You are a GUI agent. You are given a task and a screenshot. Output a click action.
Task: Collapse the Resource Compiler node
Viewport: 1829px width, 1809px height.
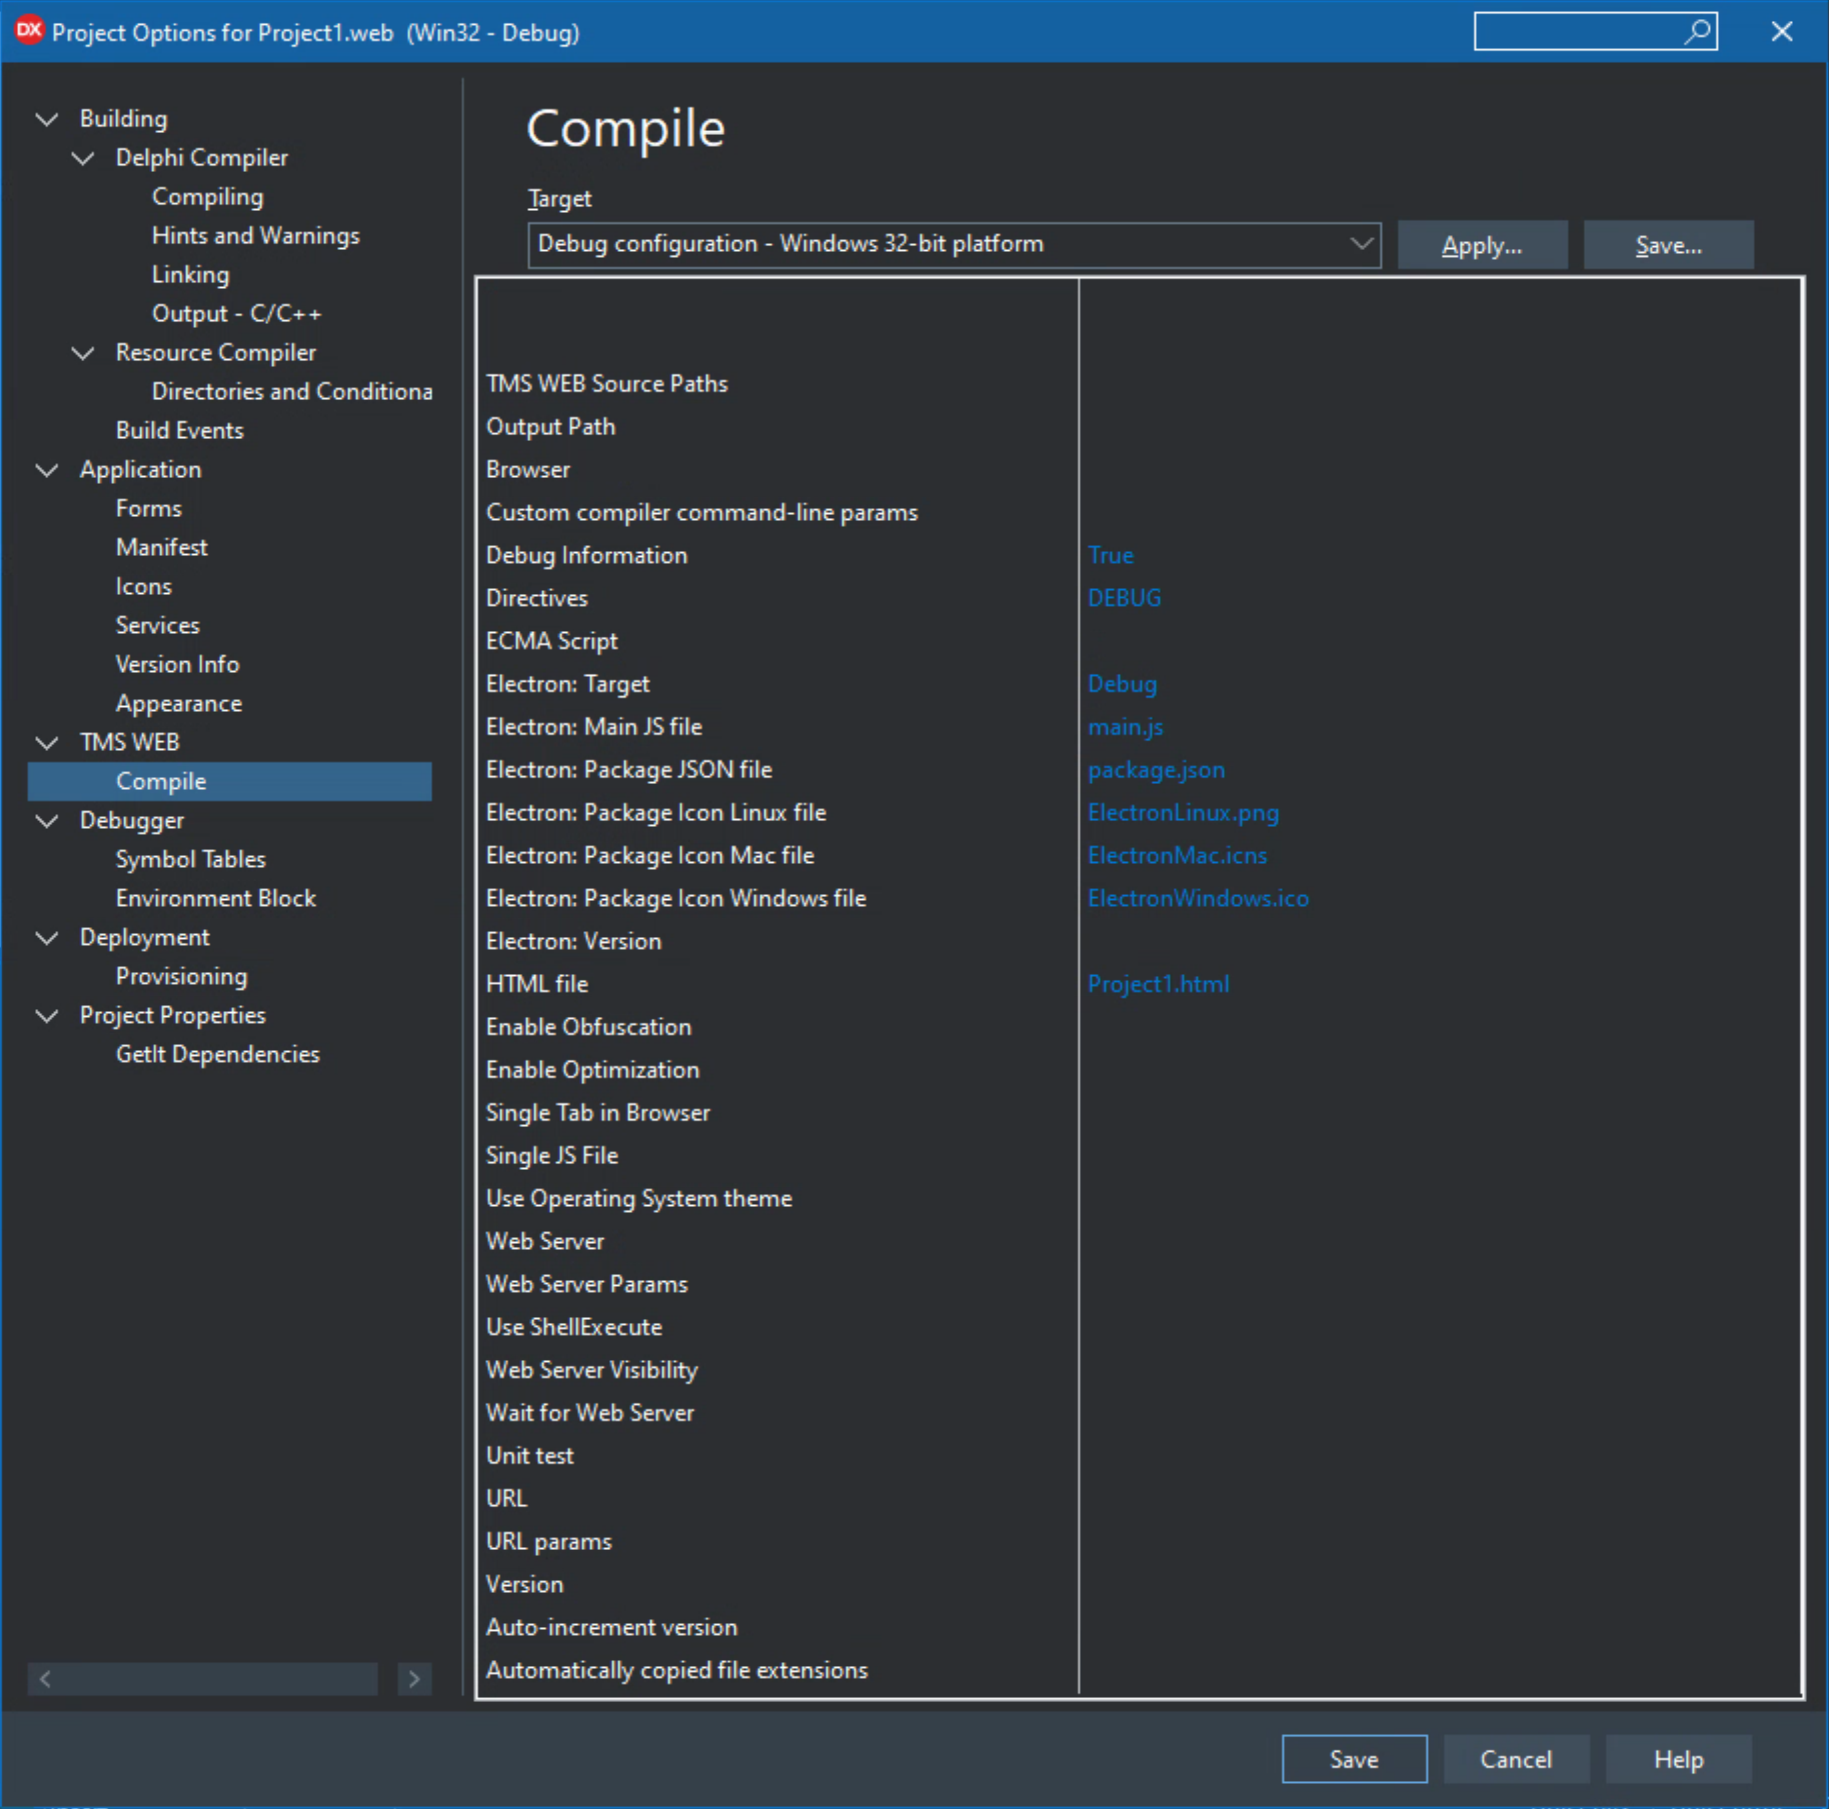tap(84, 353)
